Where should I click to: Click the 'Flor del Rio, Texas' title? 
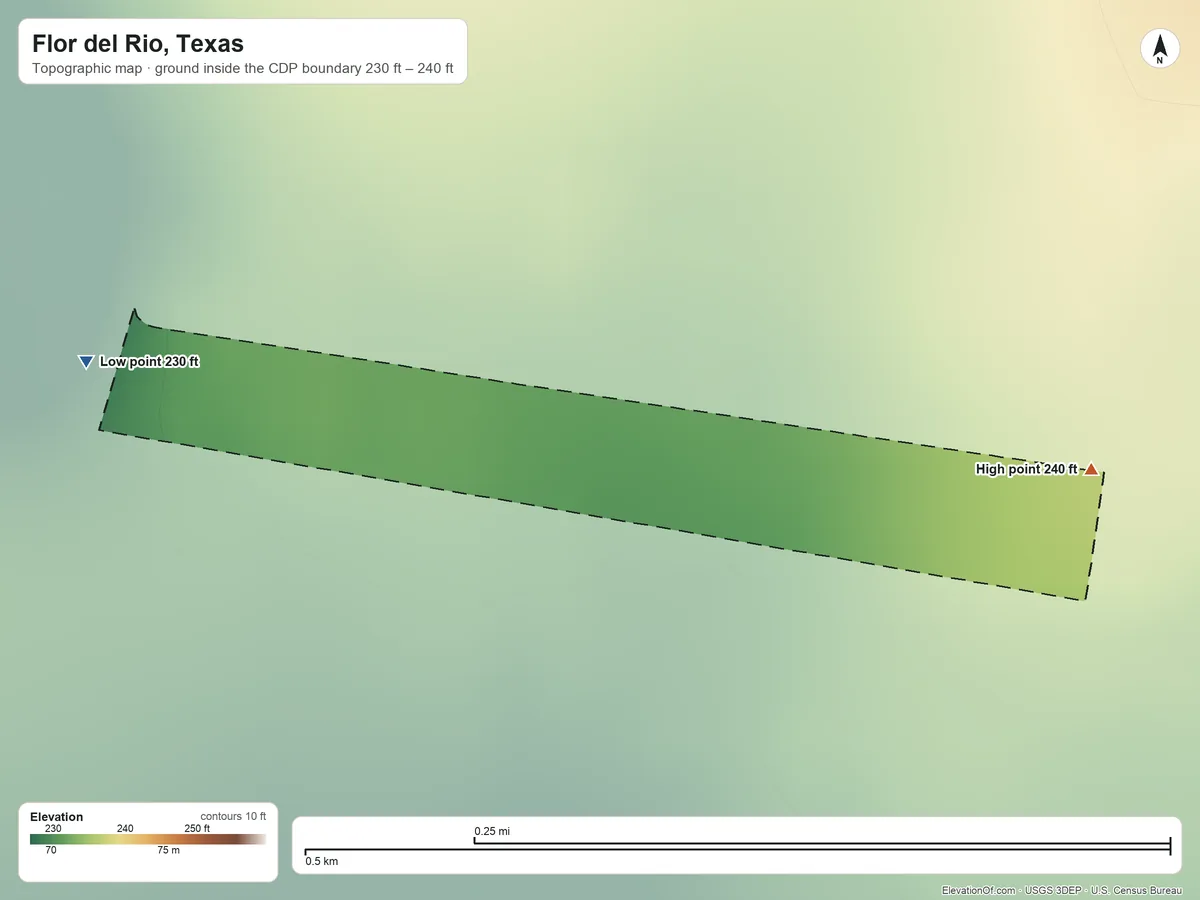138,44
